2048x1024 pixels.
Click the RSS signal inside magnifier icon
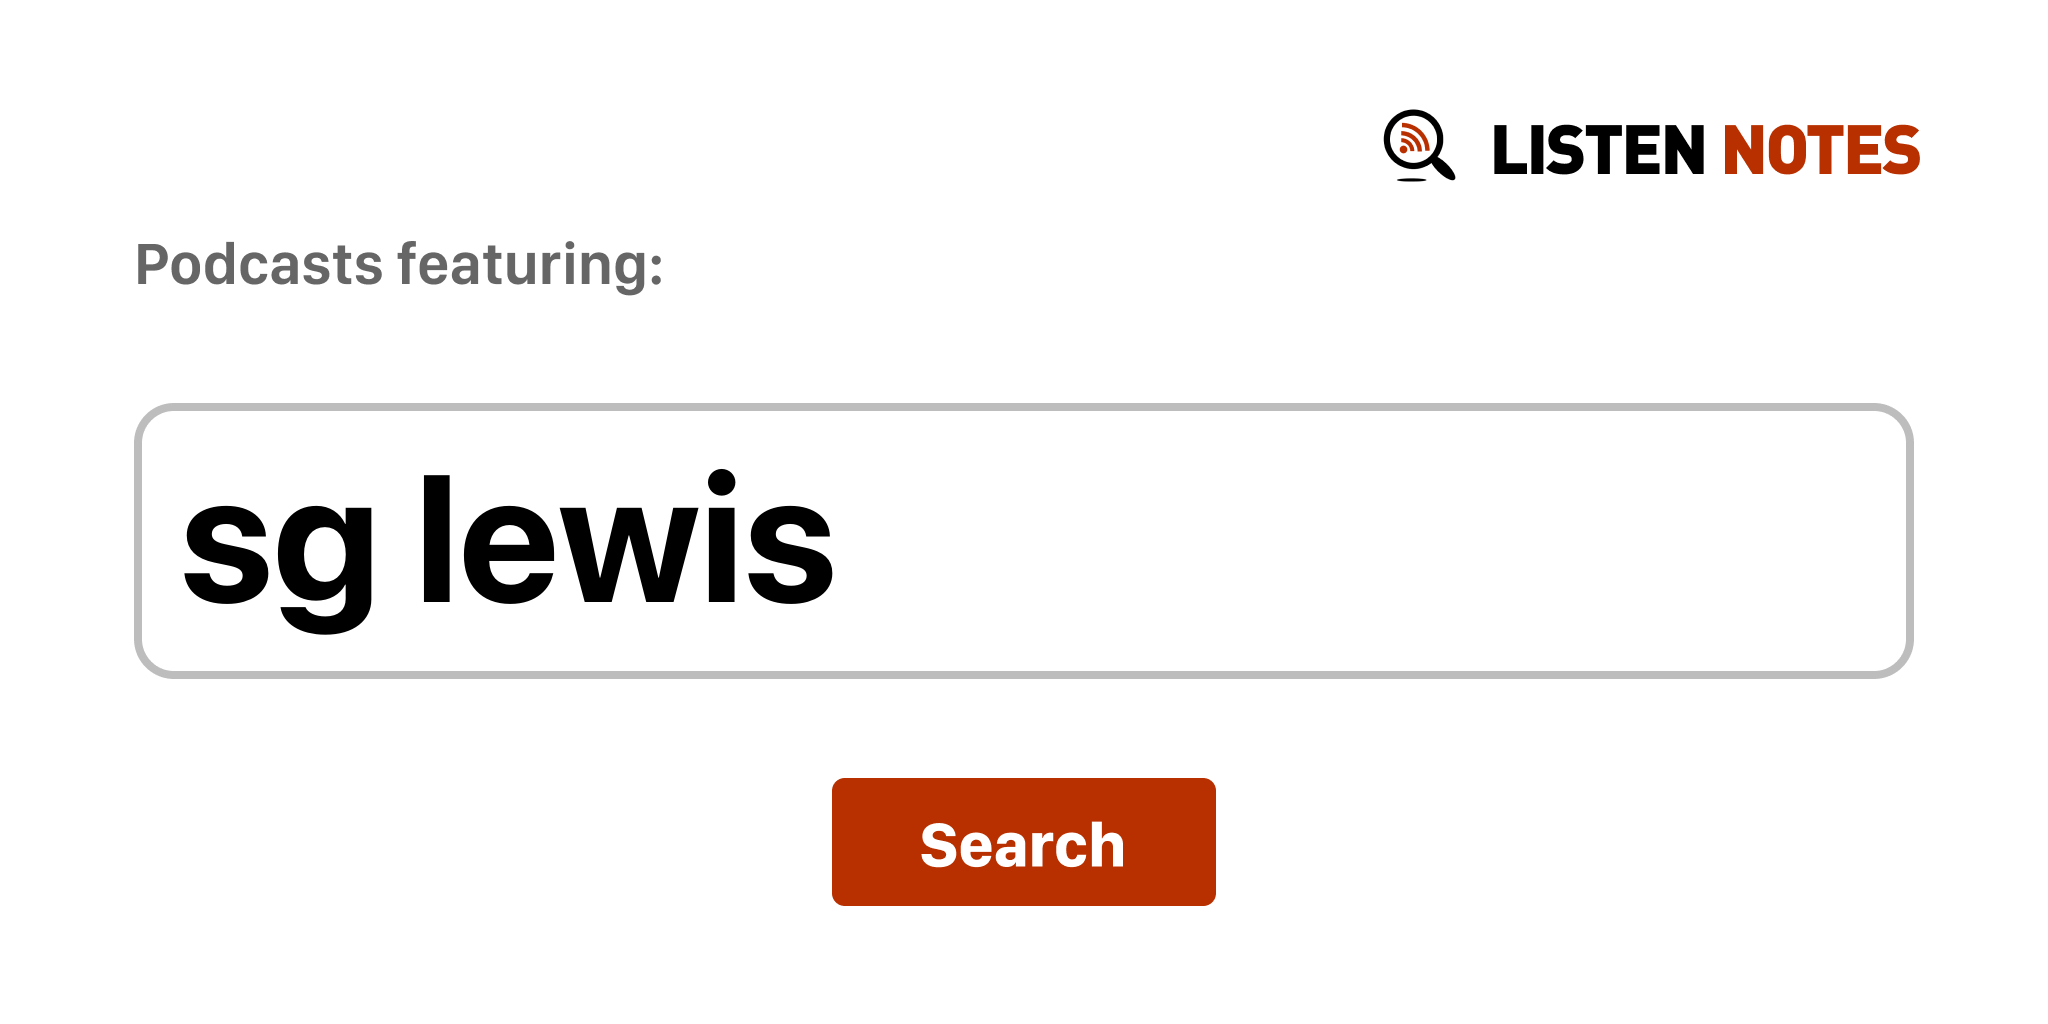pos(1412,139)
